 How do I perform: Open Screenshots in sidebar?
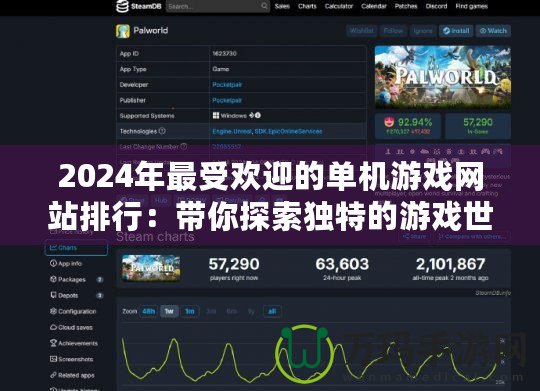[72, 359]
